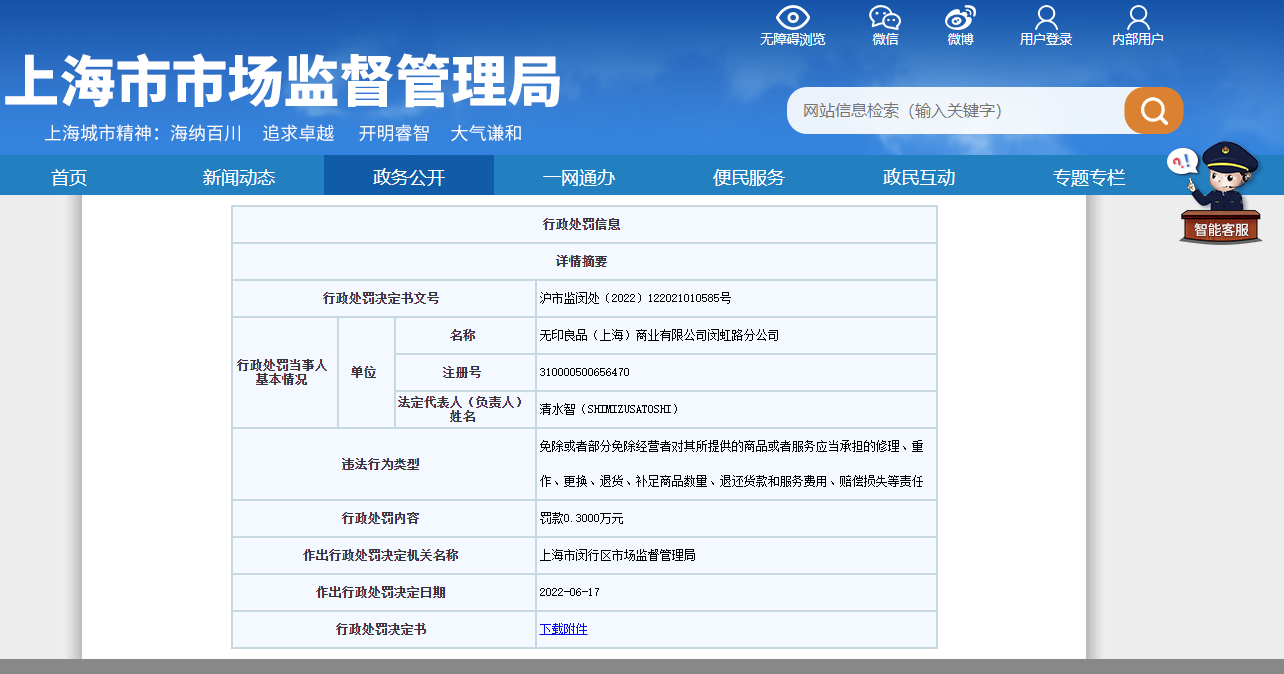Click the slogan 上海城市精神：海纳百川
This screenshot has width=1284, height=674.
tap(143, 134)
